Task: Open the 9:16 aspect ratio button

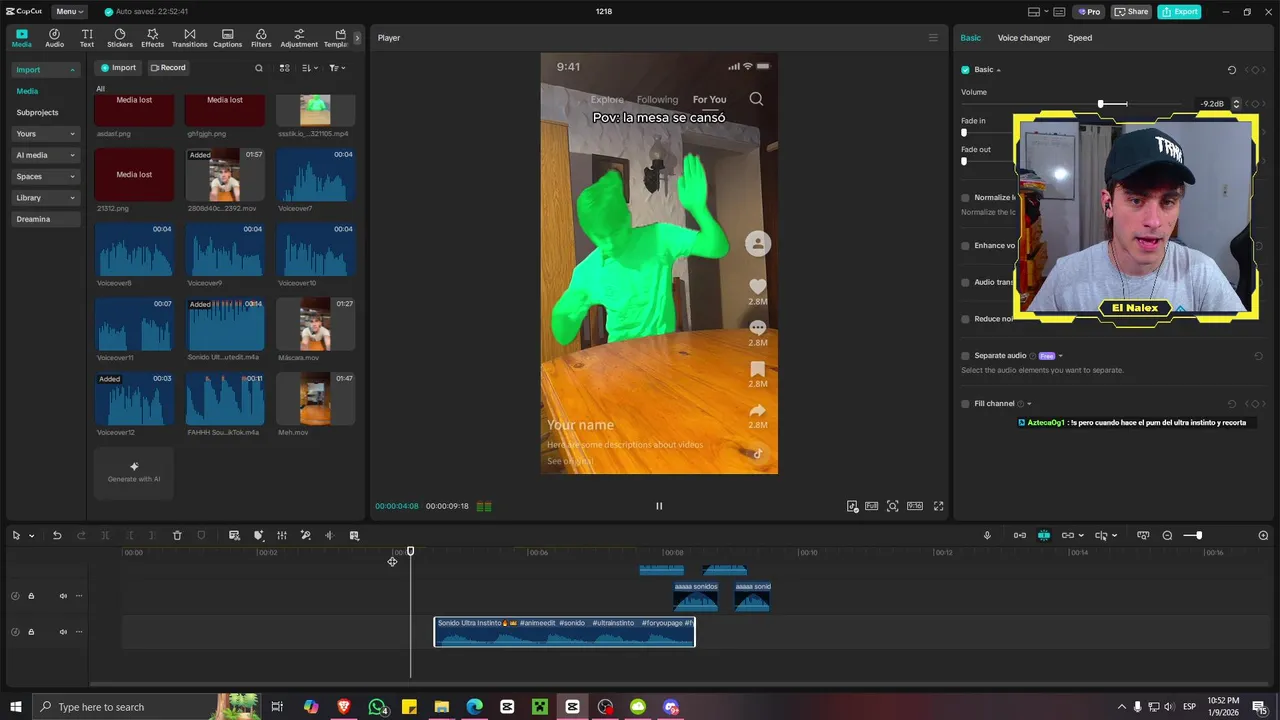Action: click(x=914, y=506)
